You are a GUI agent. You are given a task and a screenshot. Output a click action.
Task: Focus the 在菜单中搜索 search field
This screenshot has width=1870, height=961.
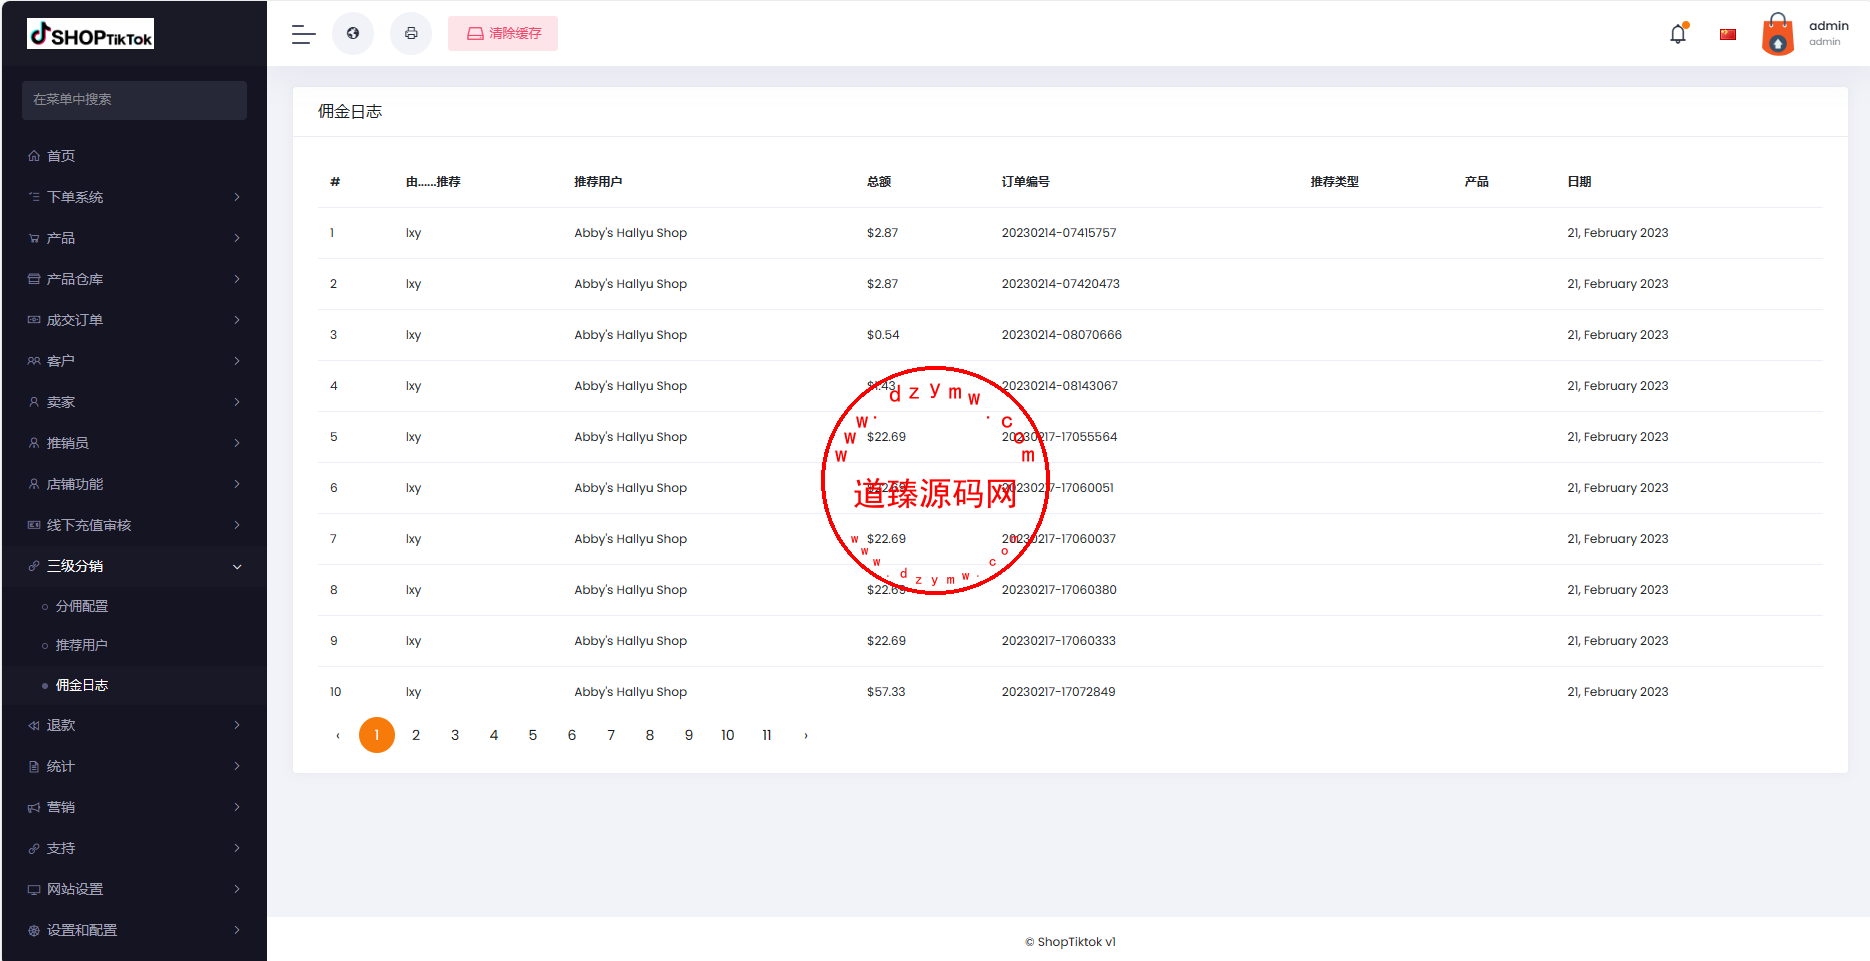tap(134, 100)
